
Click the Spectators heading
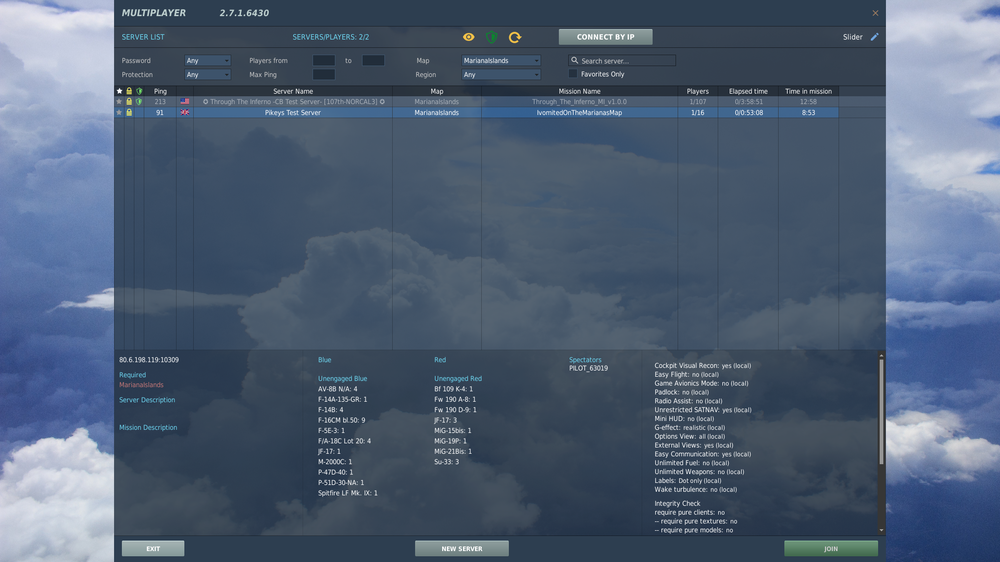(585, 360)
